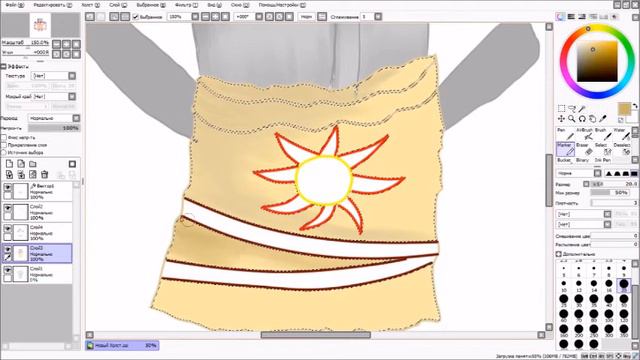Open the Редактировать menu
The height and width of the screenshot is (360, 640).
[x=53, y=5]
